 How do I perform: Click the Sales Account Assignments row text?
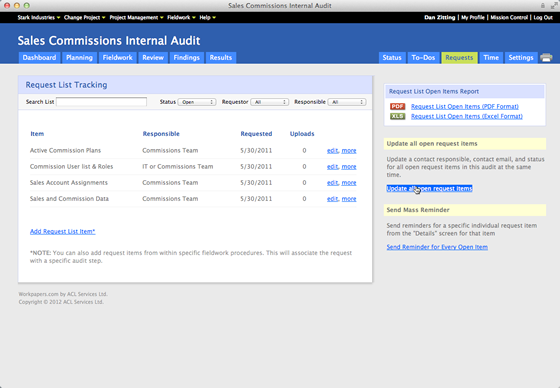coord(69,183)
